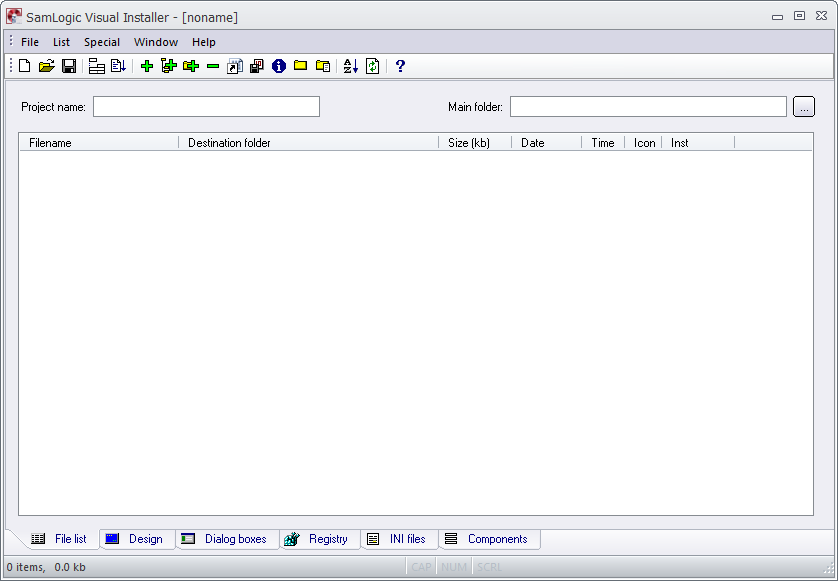Open the Special menu
This screenshot has height=581, width=838.
point(102,42)
